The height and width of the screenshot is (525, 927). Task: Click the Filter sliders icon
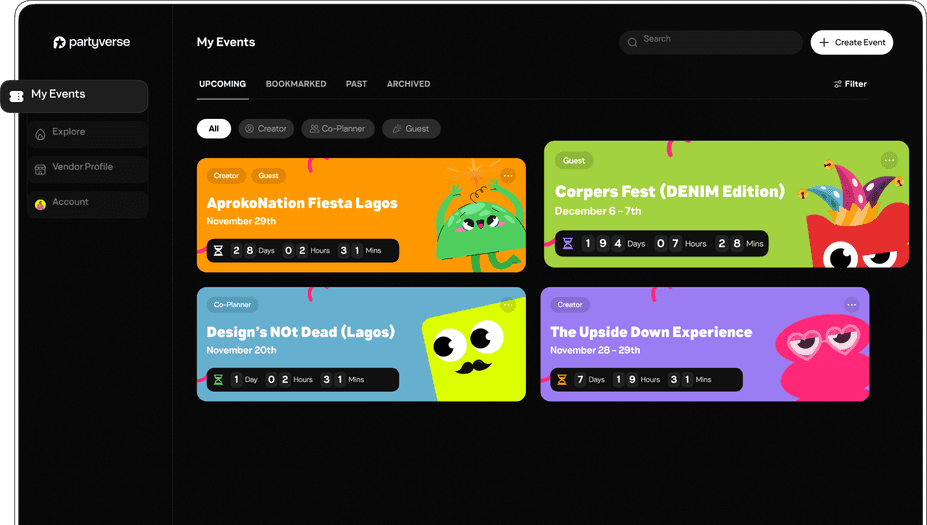[837, 85]
